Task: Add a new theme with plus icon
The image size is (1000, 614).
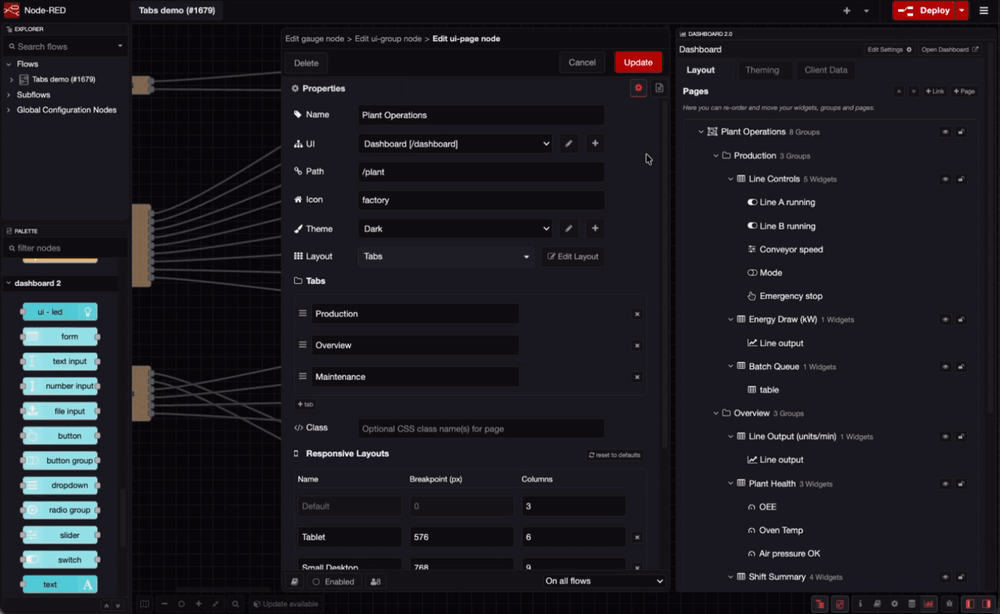Action: (594, 228)
